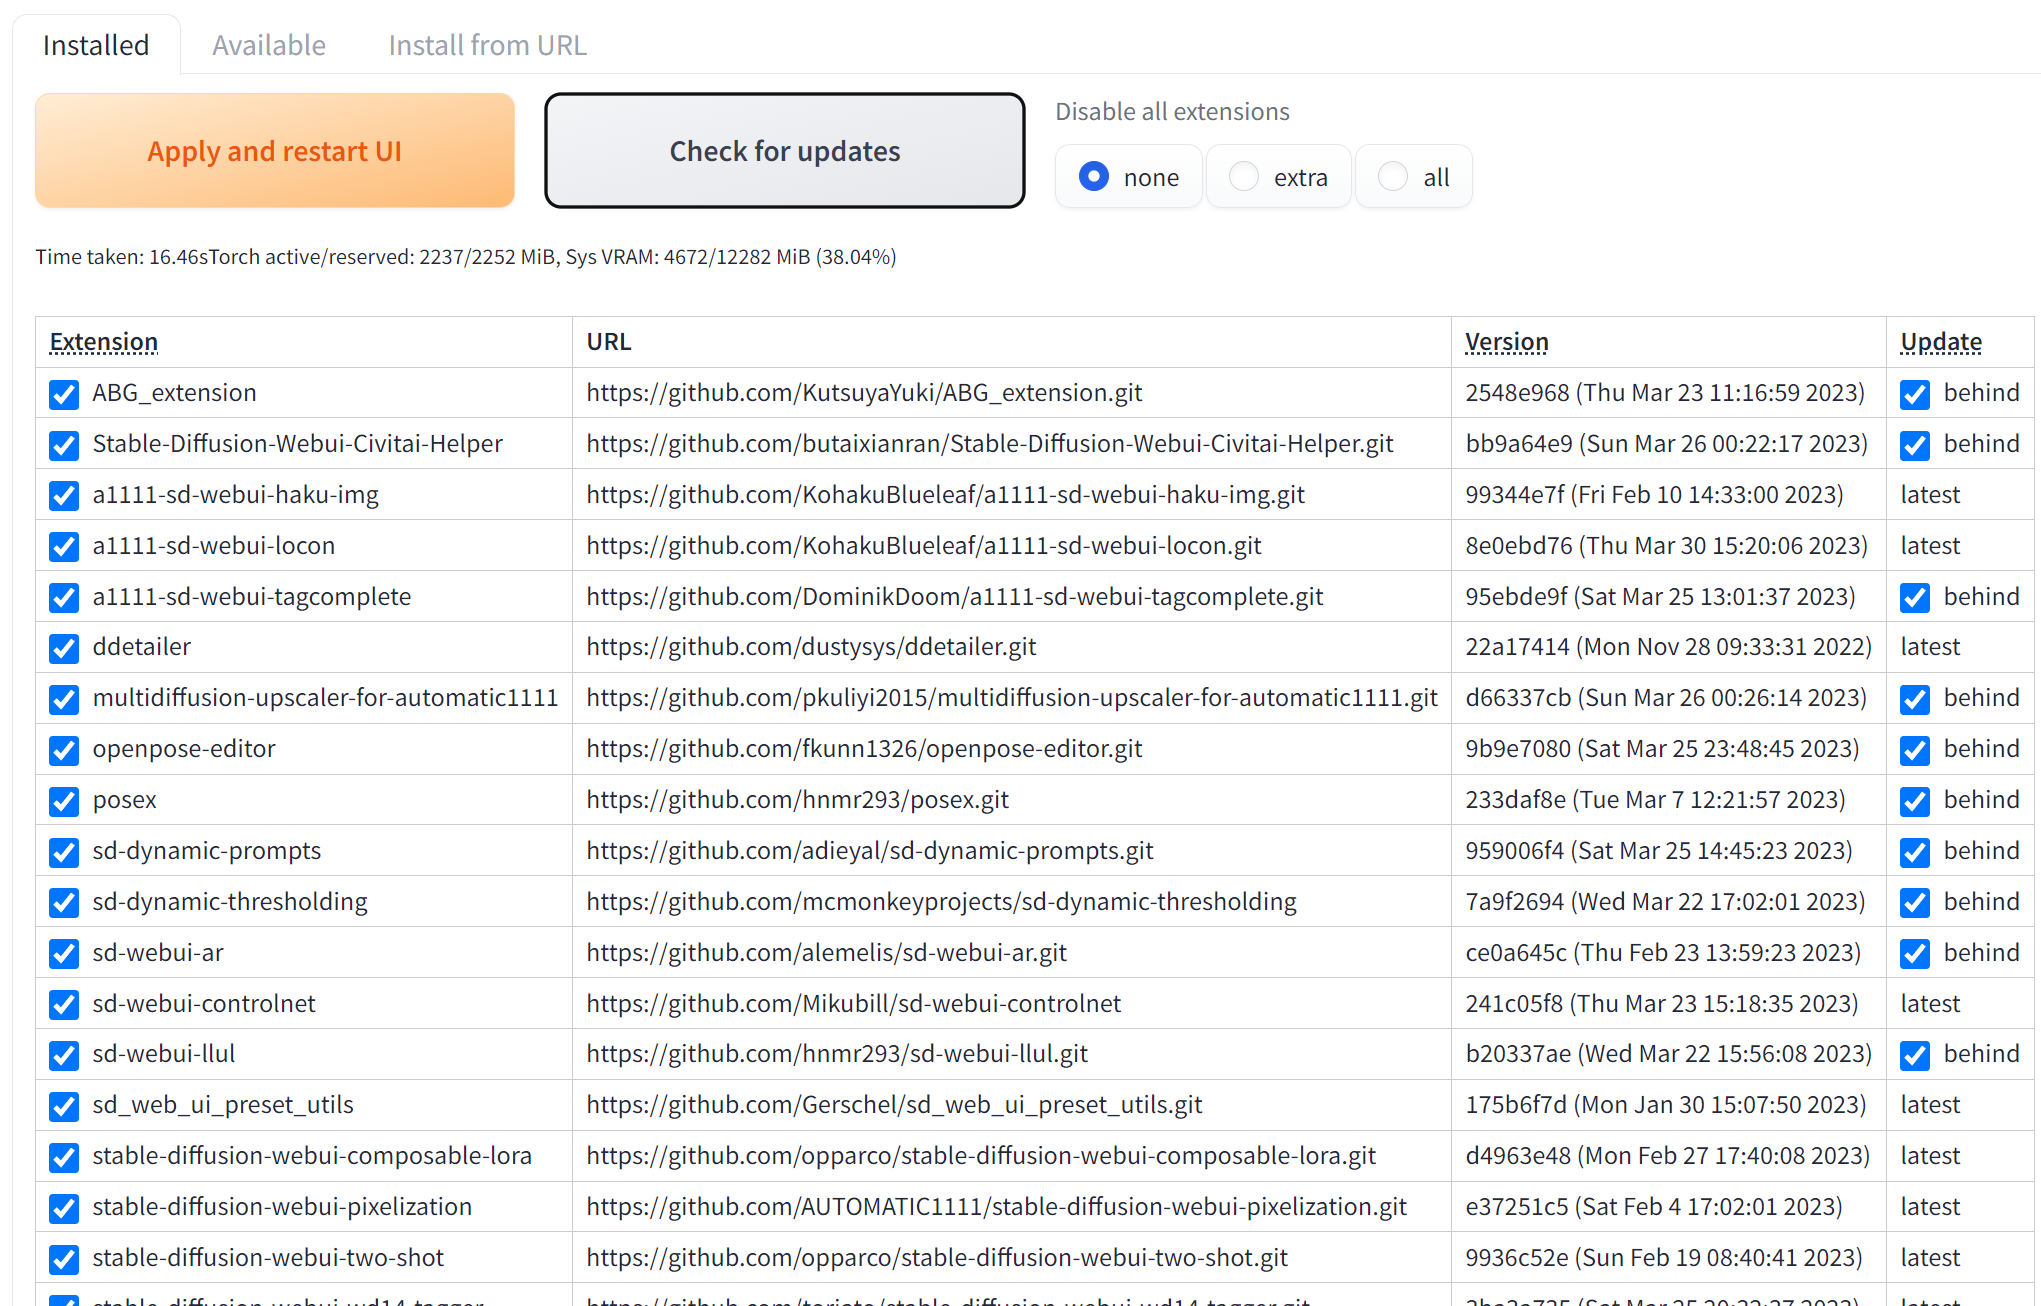Image resolution: width=2041 pixels, height=1306 pixels.
Task: Click the Update column header
Action: pyautogui.click(x=1941, y=342)
